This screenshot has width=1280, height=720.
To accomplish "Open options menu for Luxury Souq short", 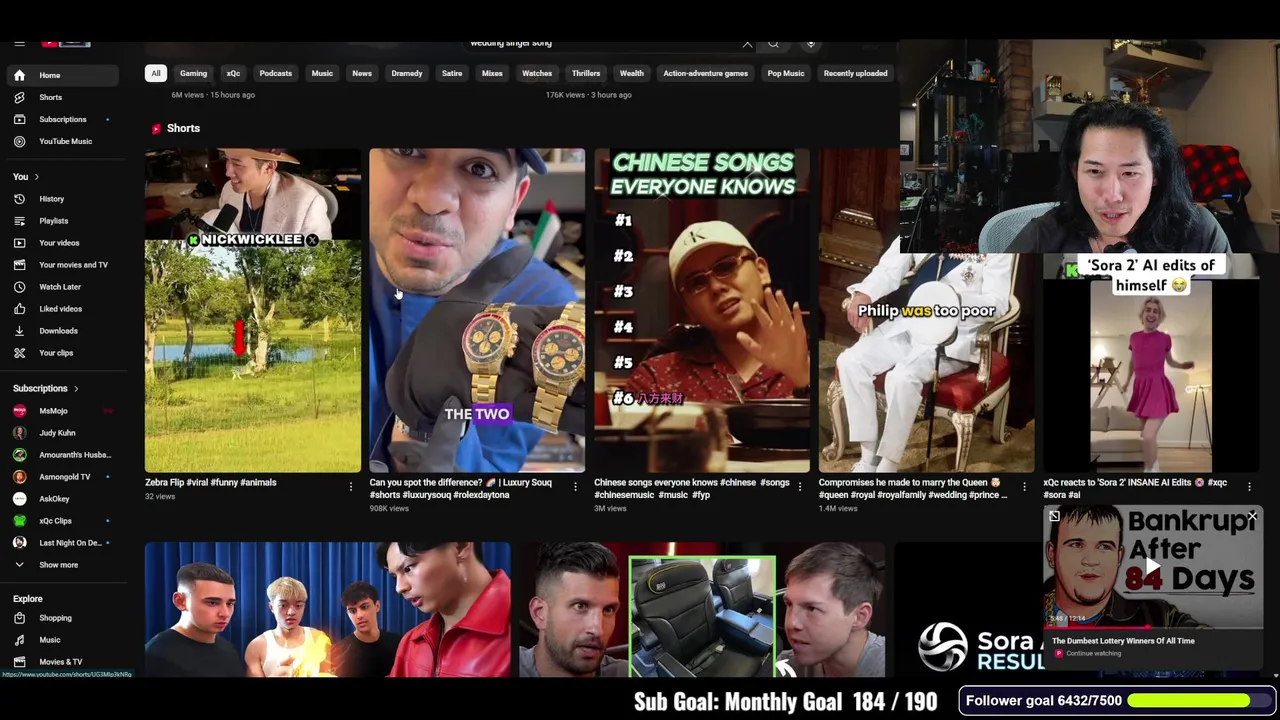I will [575, 487].
